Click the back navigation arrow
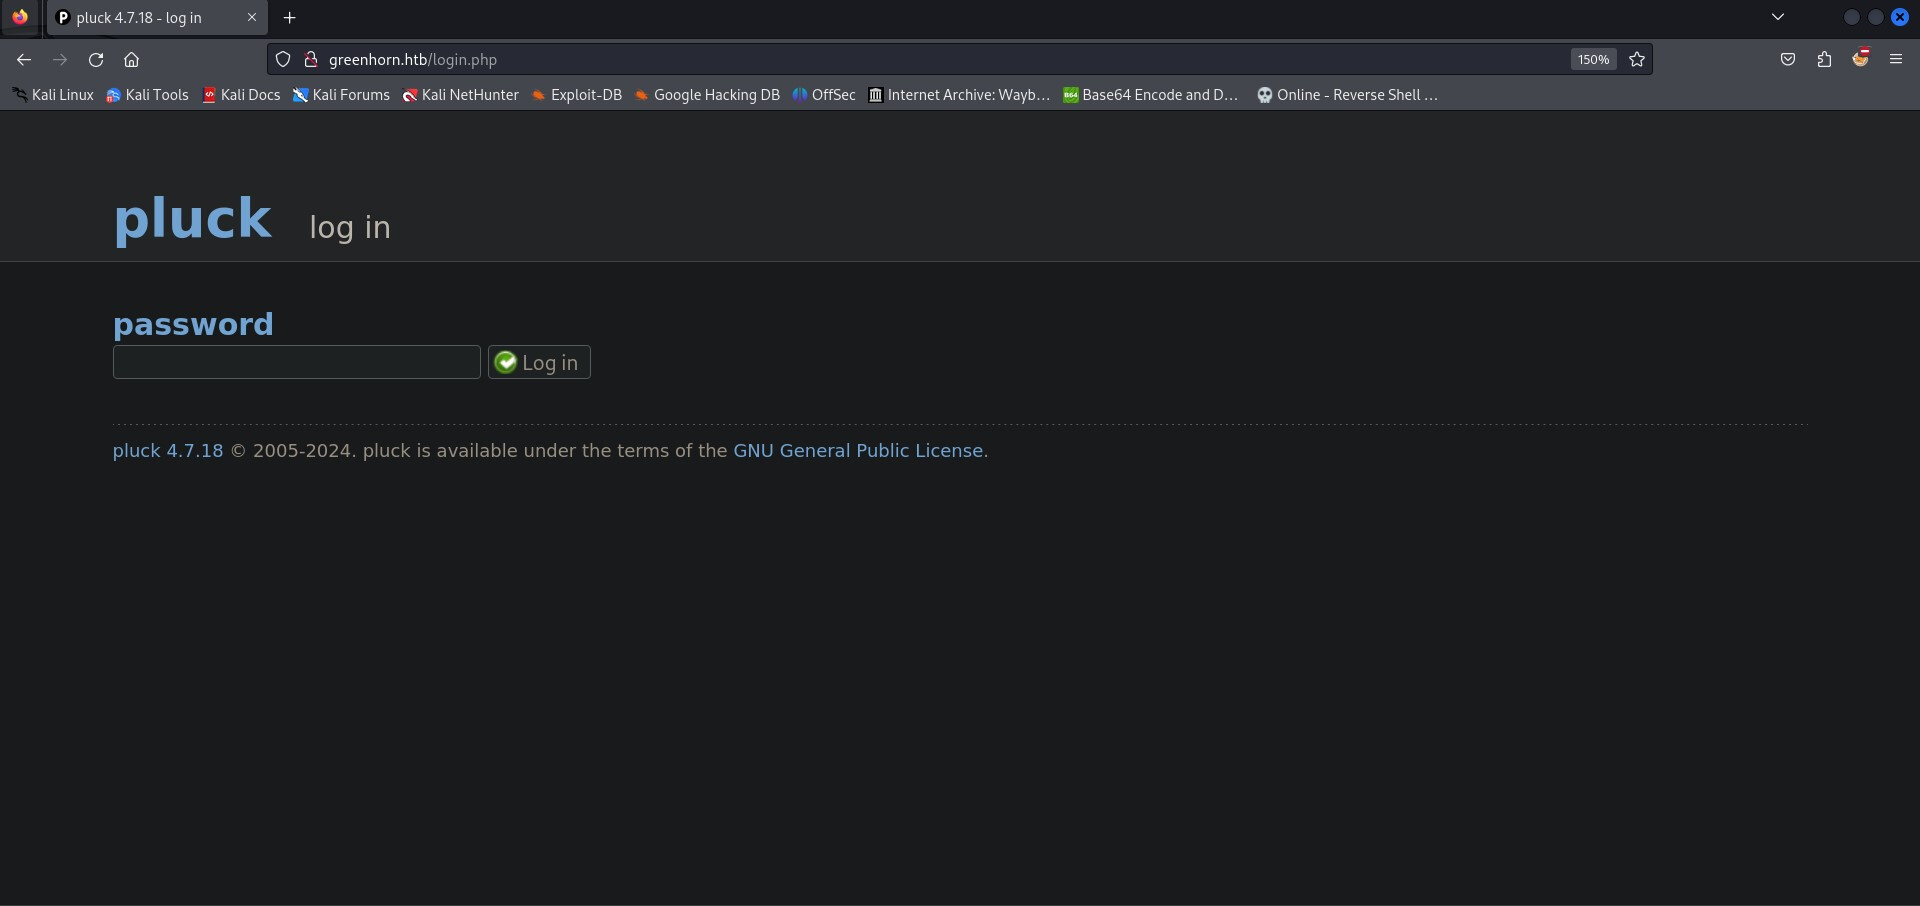Screen dimensions: 1920x906 [x=24, y=60]
